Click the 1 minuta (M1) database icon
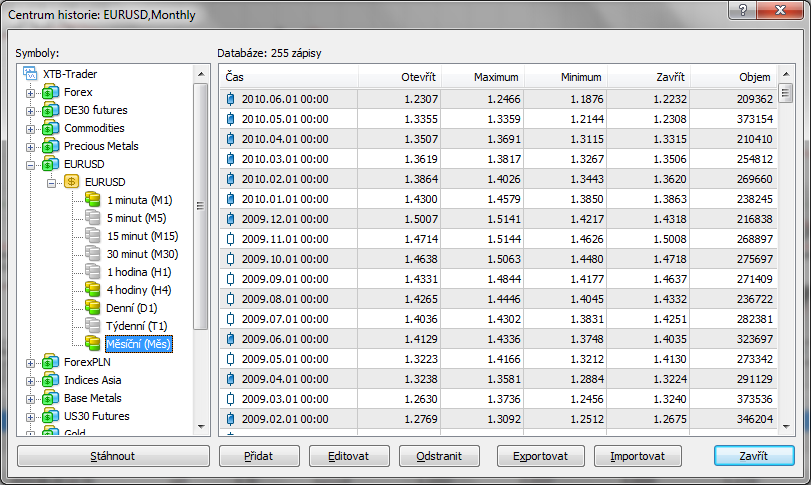This screenshot has width=811, height=485. [93, 200]
